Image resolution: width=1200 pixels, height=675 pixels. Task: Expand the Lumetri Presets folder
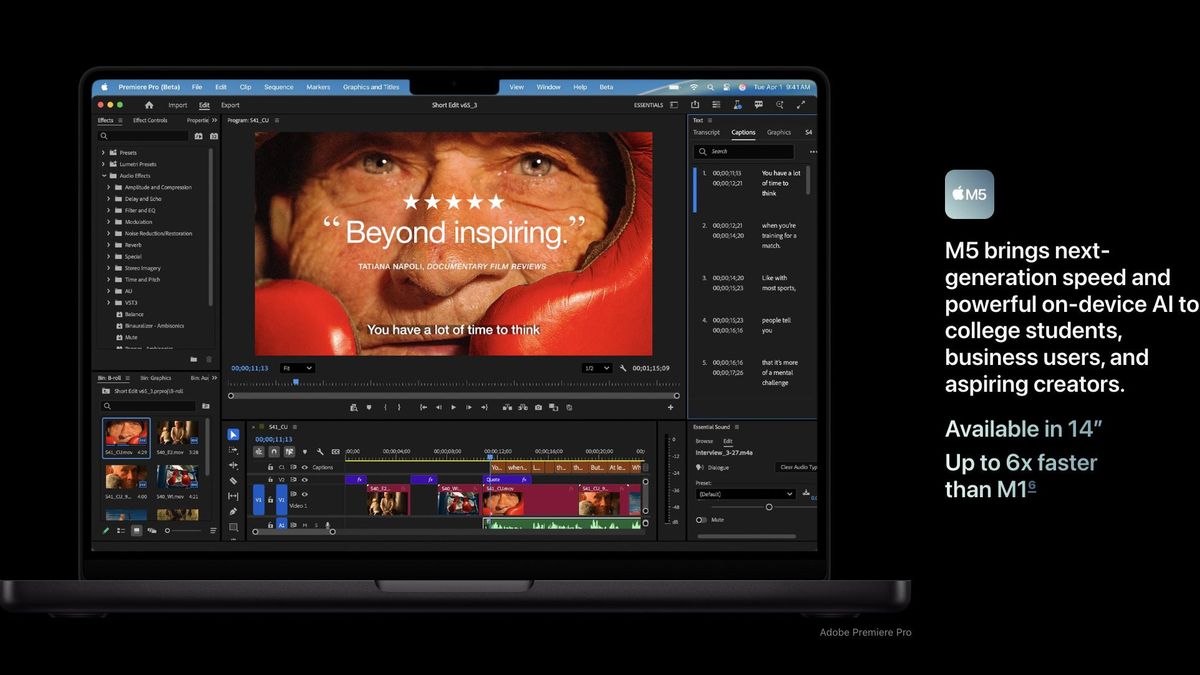103,164
